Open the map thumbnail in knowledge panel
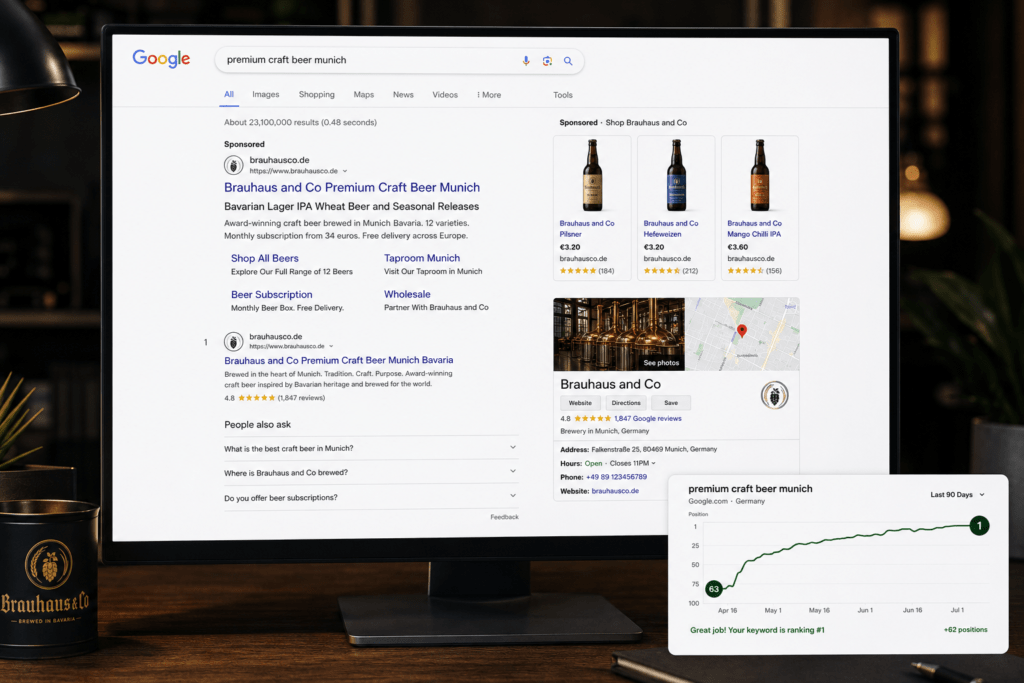Image resolution: width=1024 pixels, height=683 pixels. point(742,334)
